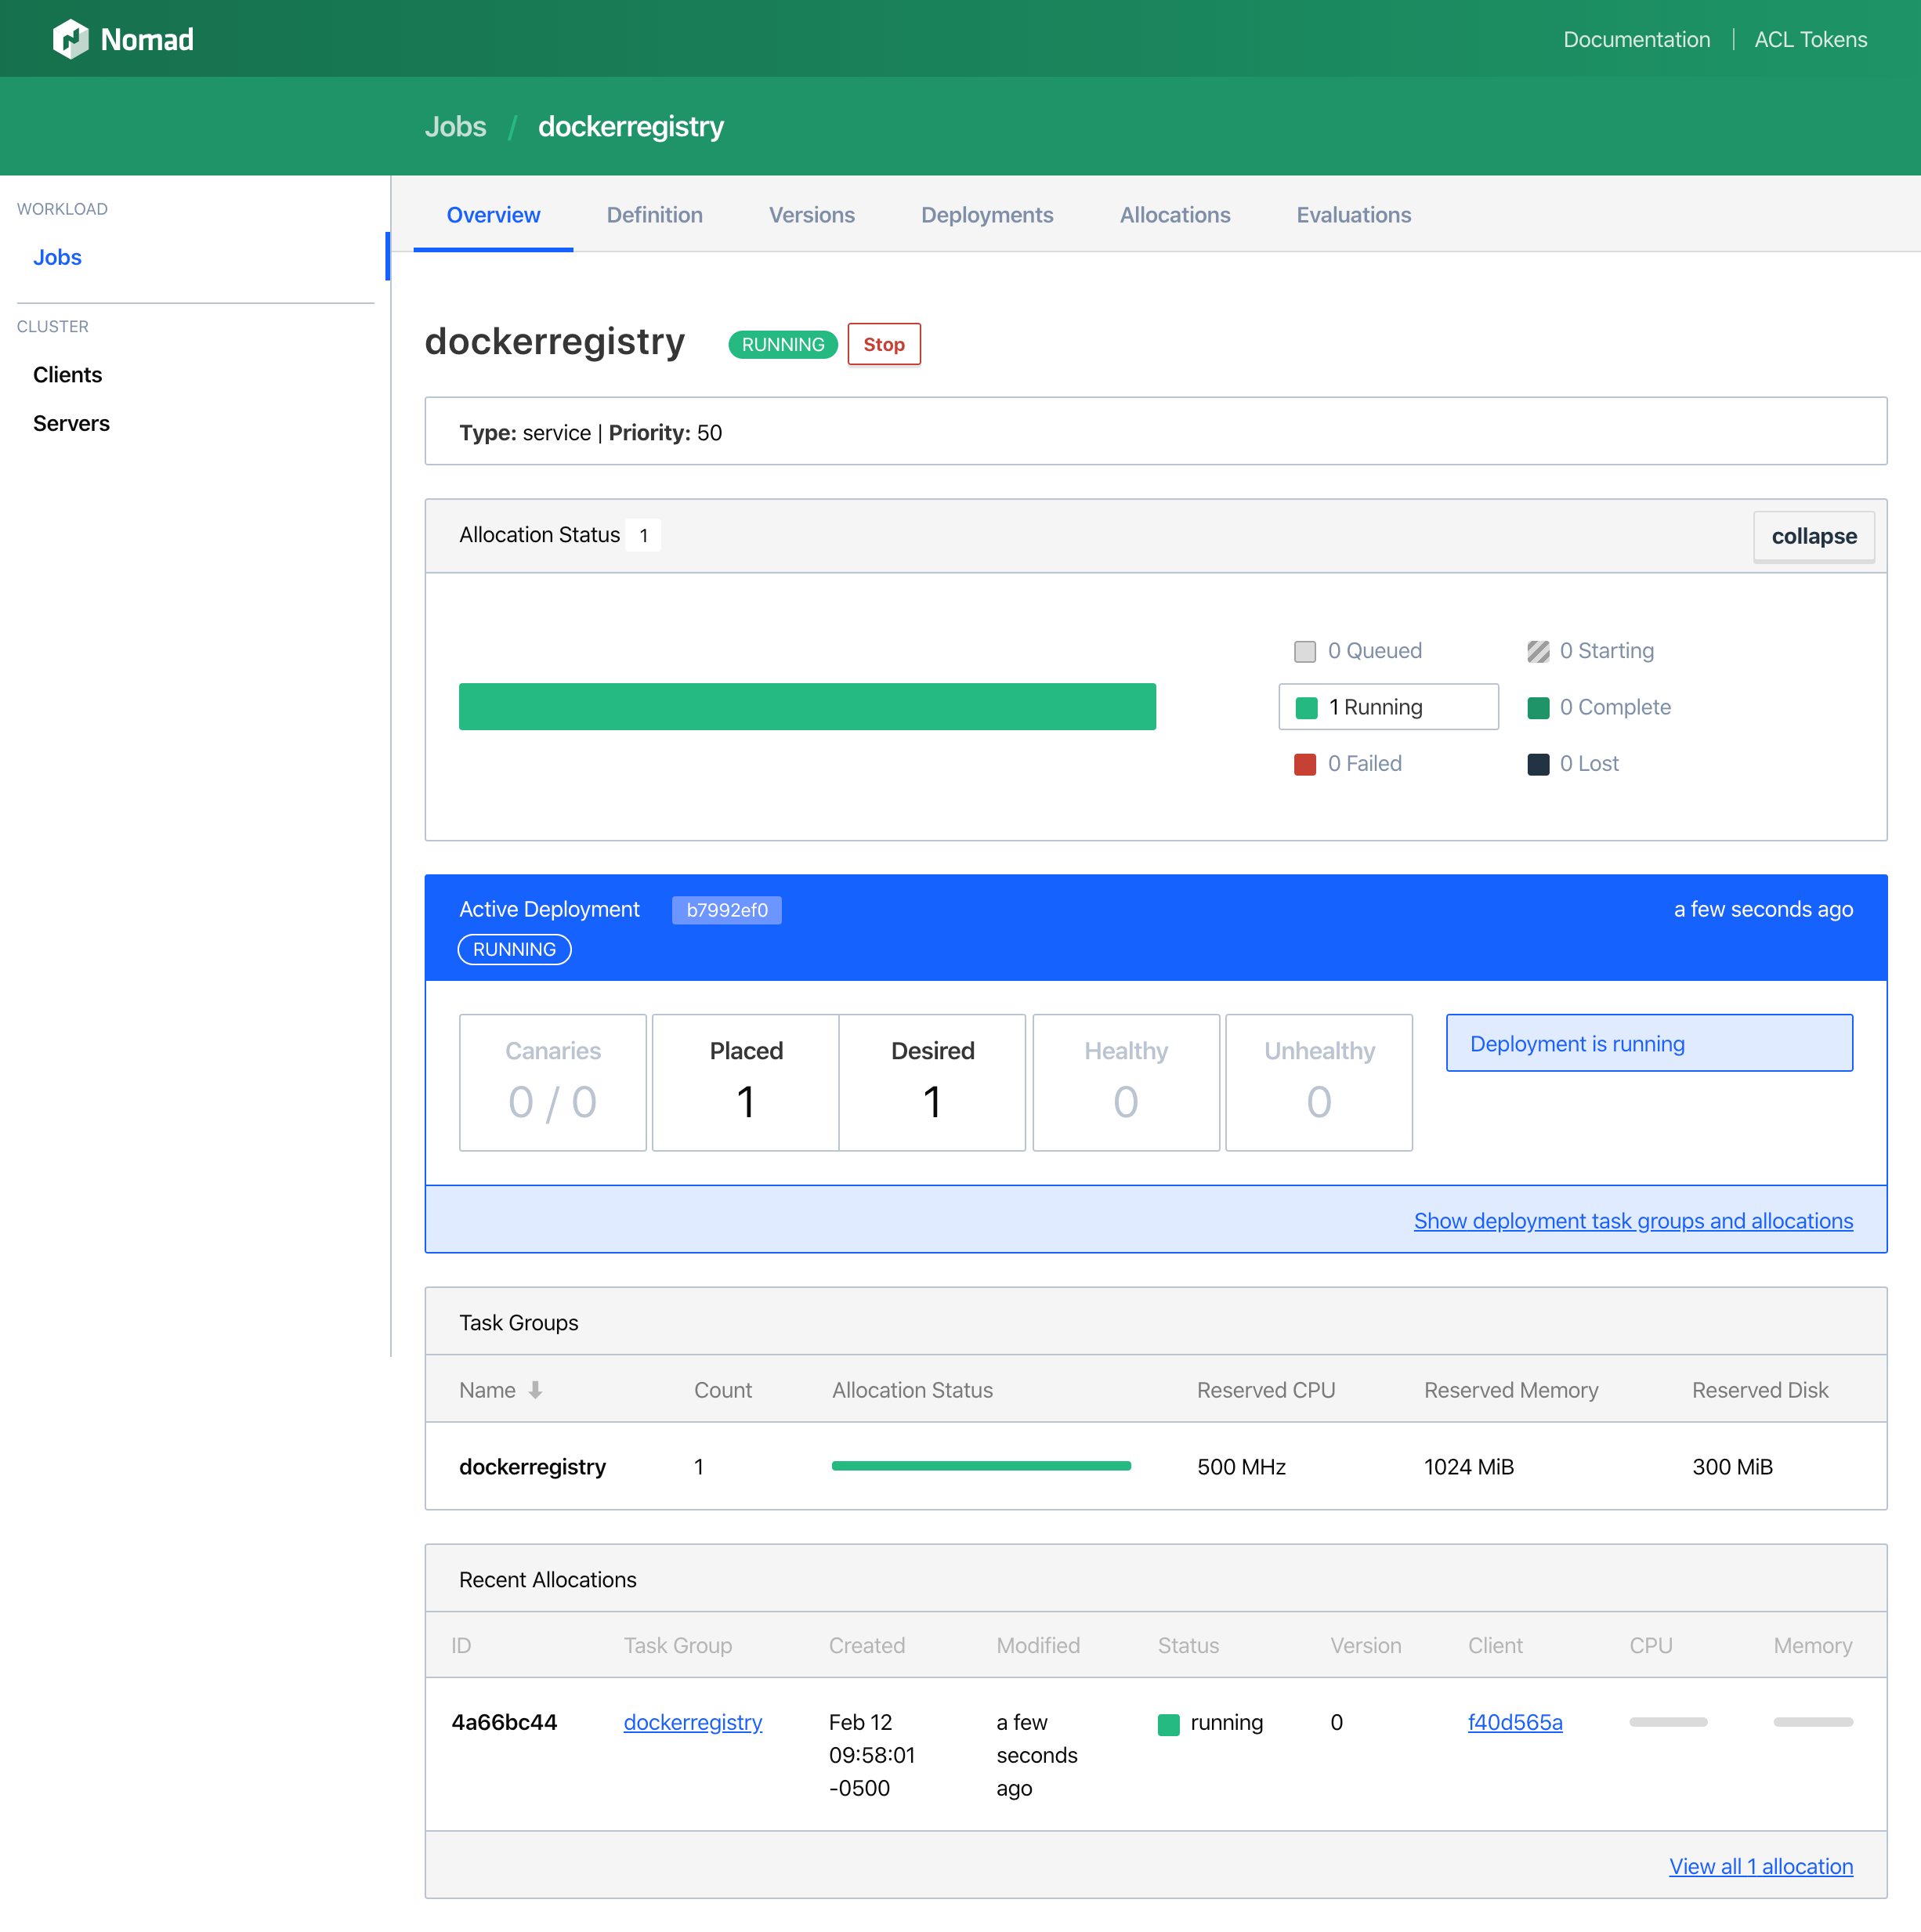Open dockerregistry task group link in allocations
The height and width of the screenshot is (1932, 1921).
pos(693,1722)
